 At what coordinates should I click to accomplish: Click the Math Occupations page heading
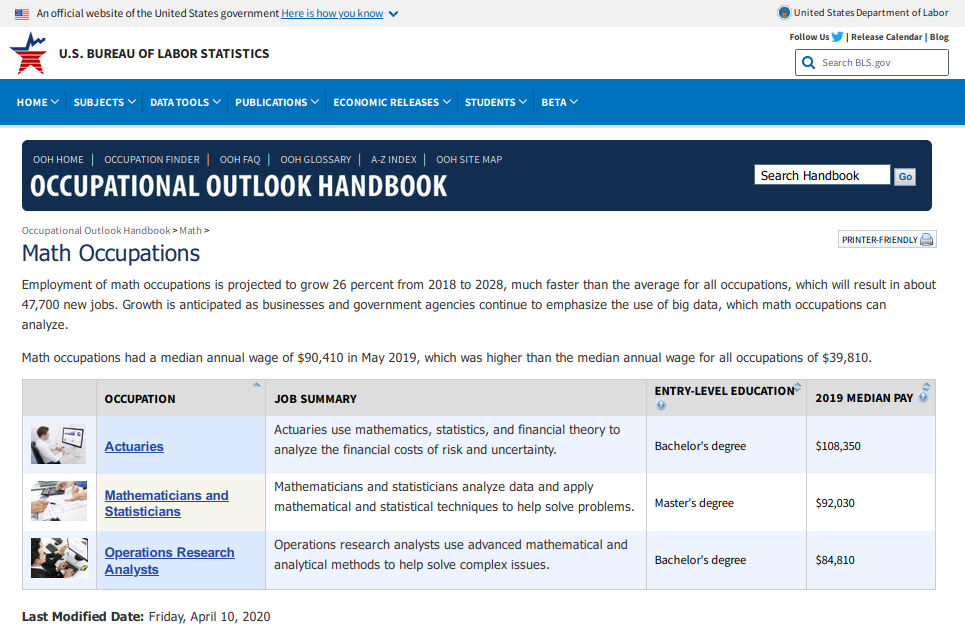111,254
